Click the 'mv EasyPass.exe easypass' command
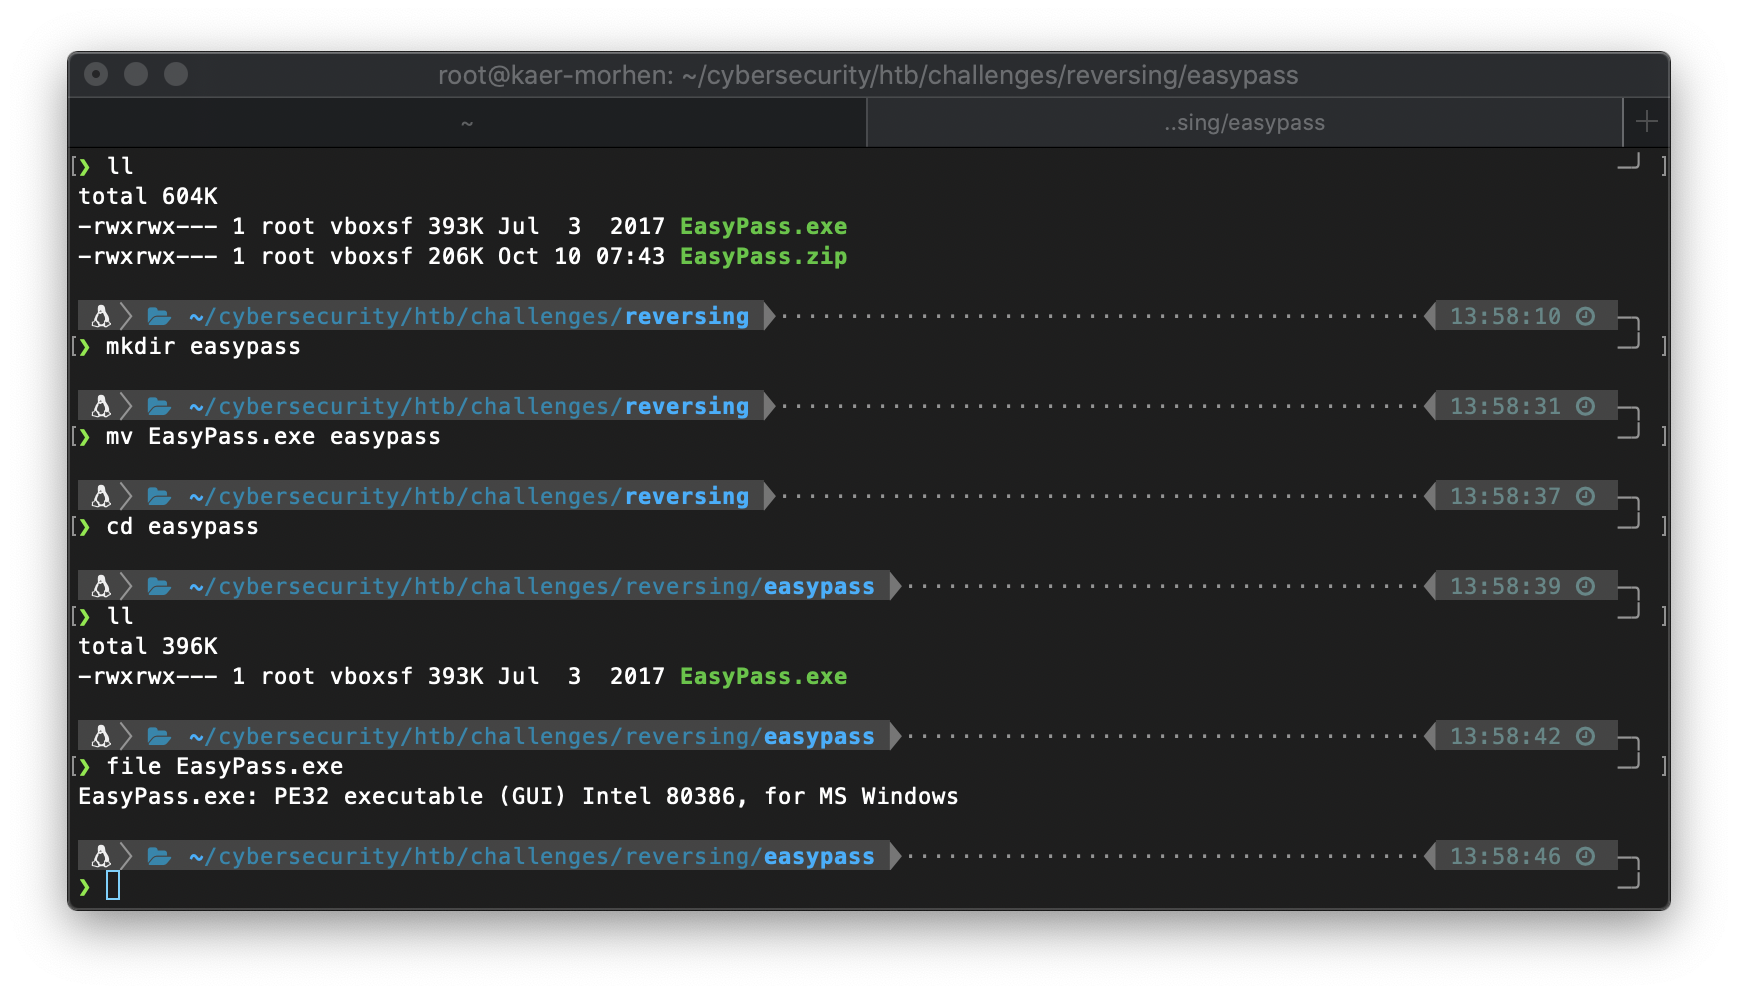The height and width of the screenshot is (994, 1738). pos(273,437)
